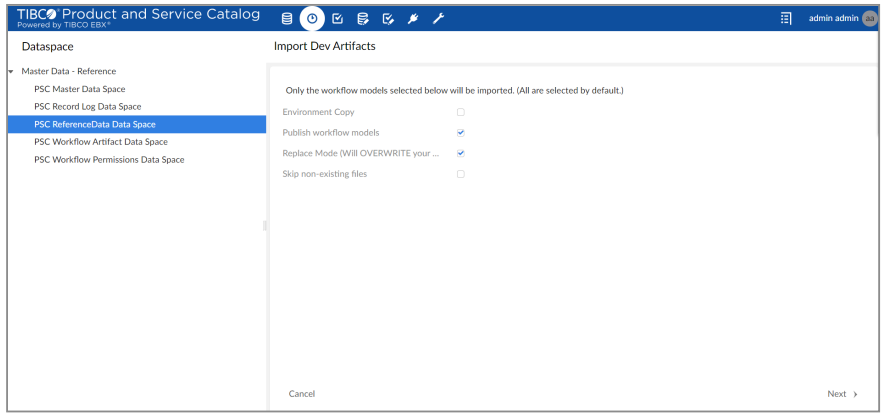Click the plug Data Services icon

[412, 18]
